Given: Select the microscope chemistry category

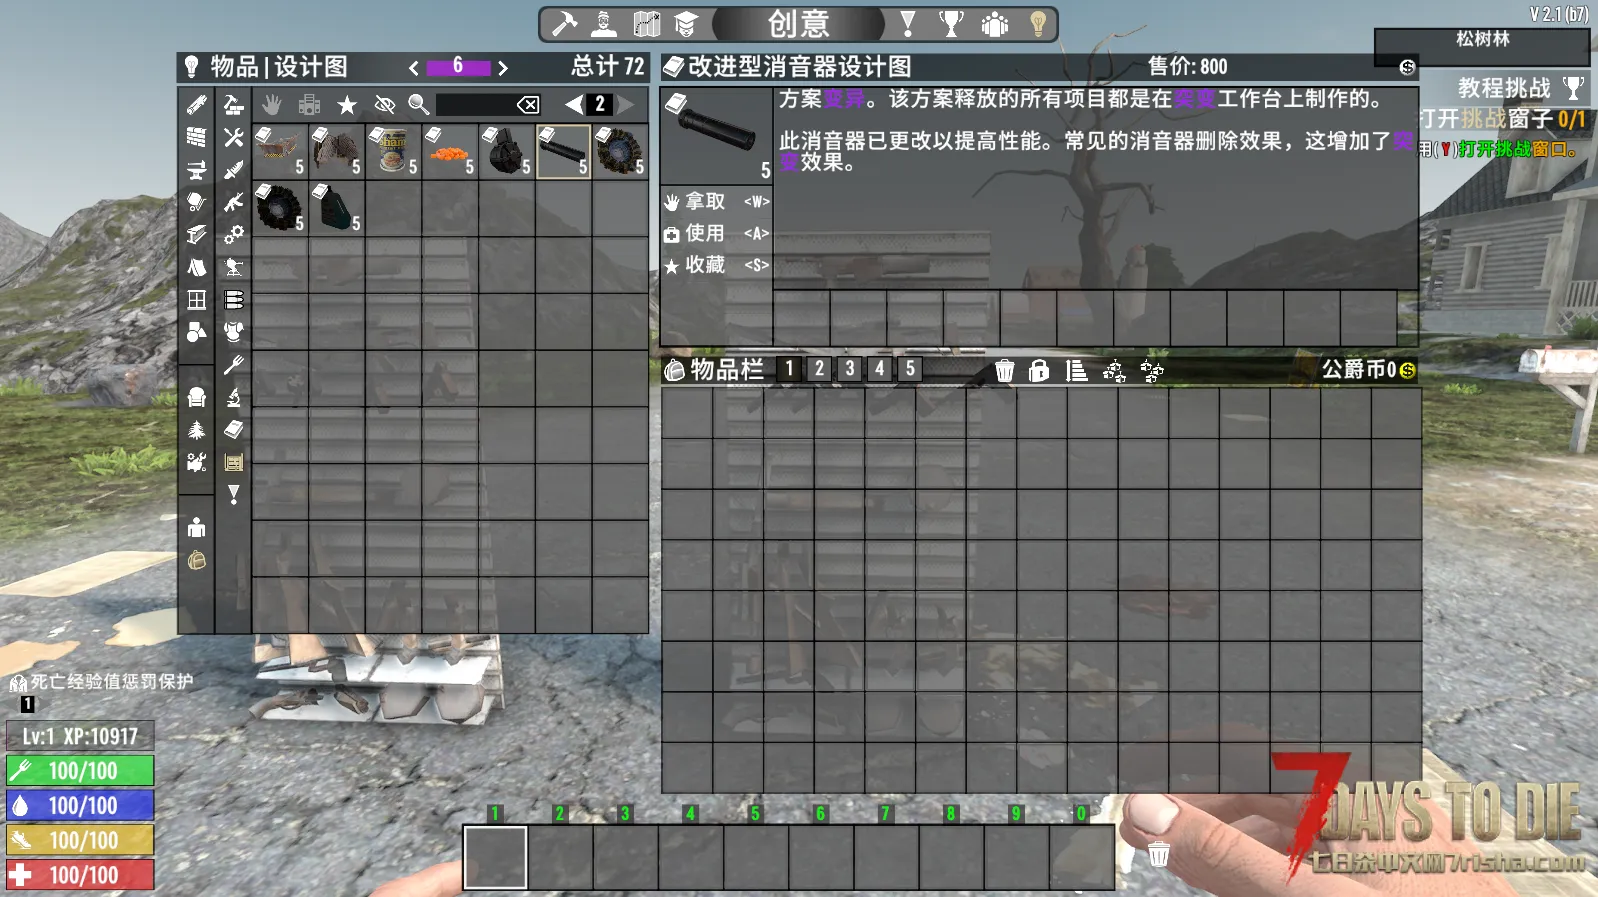Looking at the screenshot, I should [x=234, y=398].
